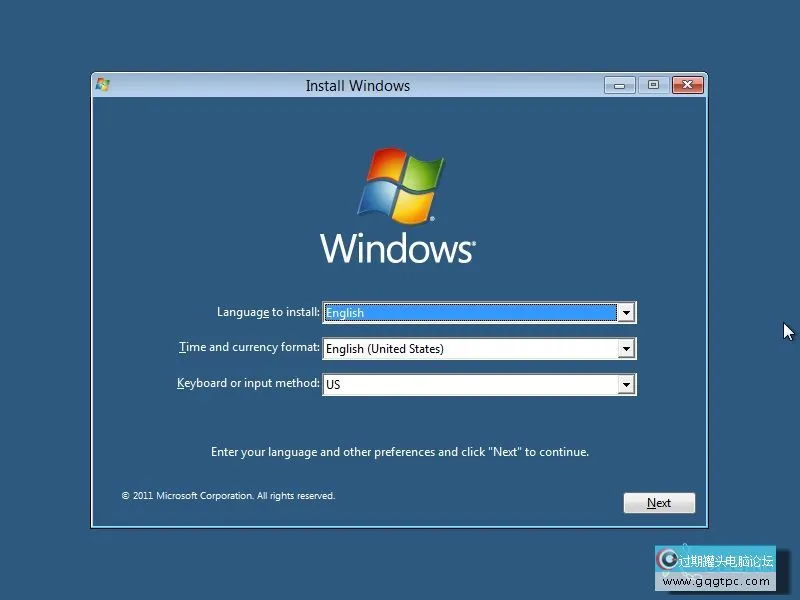Close the Install Windows dialog
Viewport: 800px width, 600px height.
tap(687, 86)
